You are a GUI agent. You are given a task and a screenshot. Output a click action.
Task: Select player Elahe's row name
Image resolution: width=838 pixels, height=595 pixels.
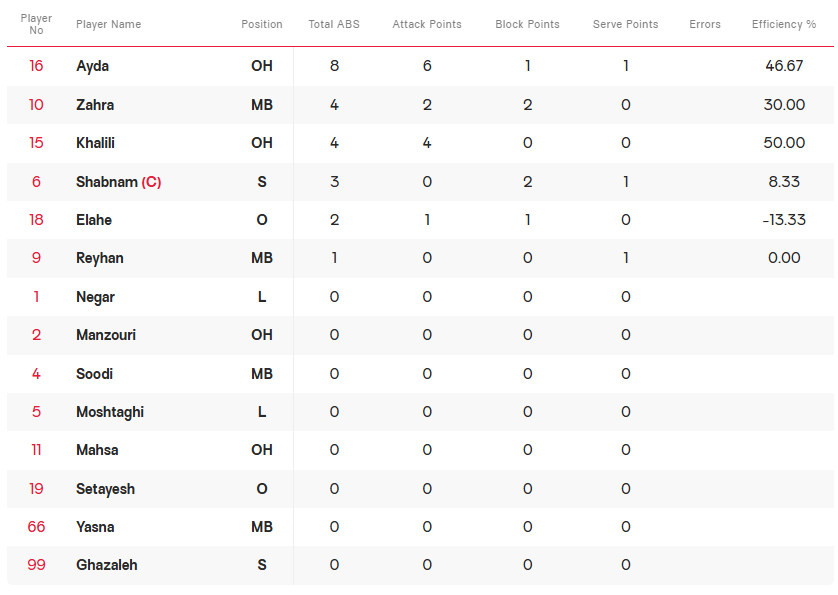click(94, 220)
